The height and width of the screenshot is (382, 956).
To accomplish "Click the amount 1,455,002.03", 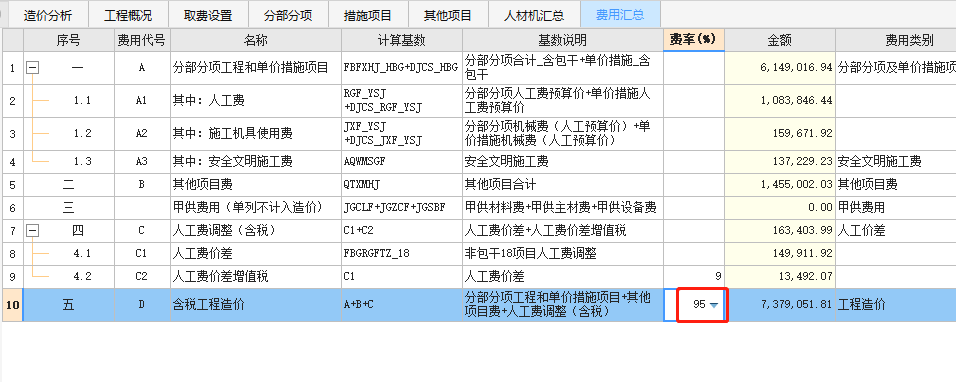I will [x=779, y=185].
